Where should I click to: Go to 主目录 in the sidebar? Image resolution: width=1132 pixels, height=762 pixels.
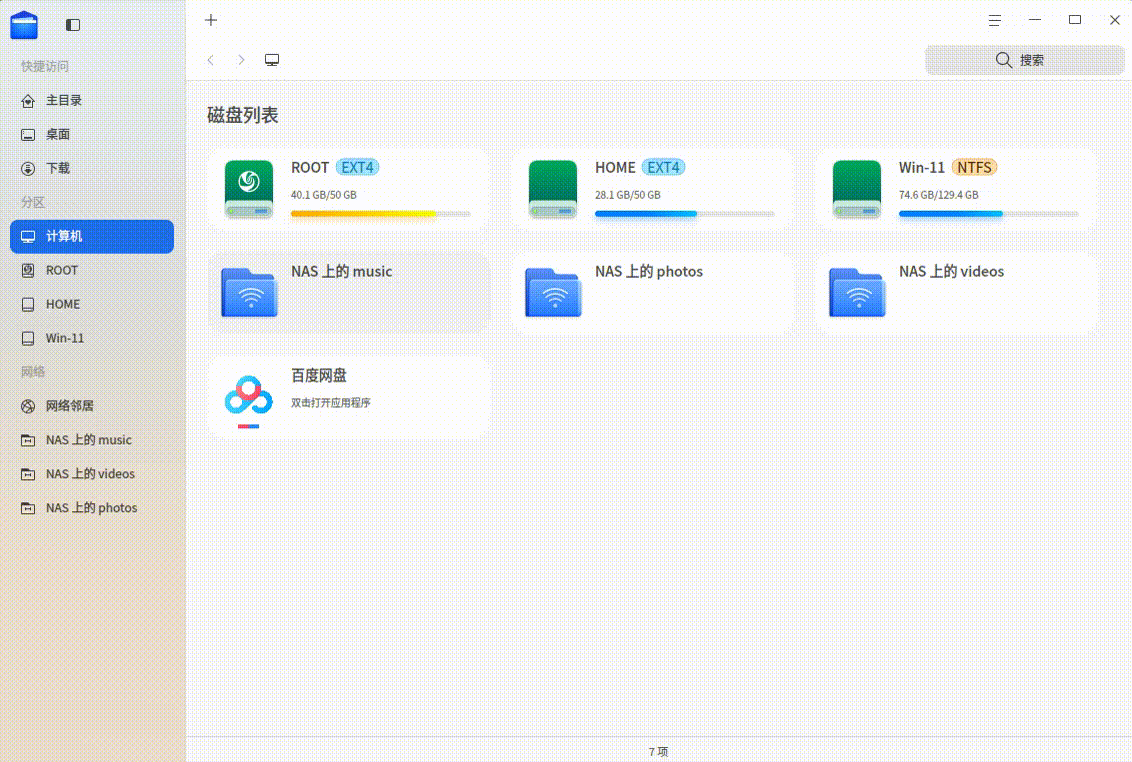click(92, 101)
